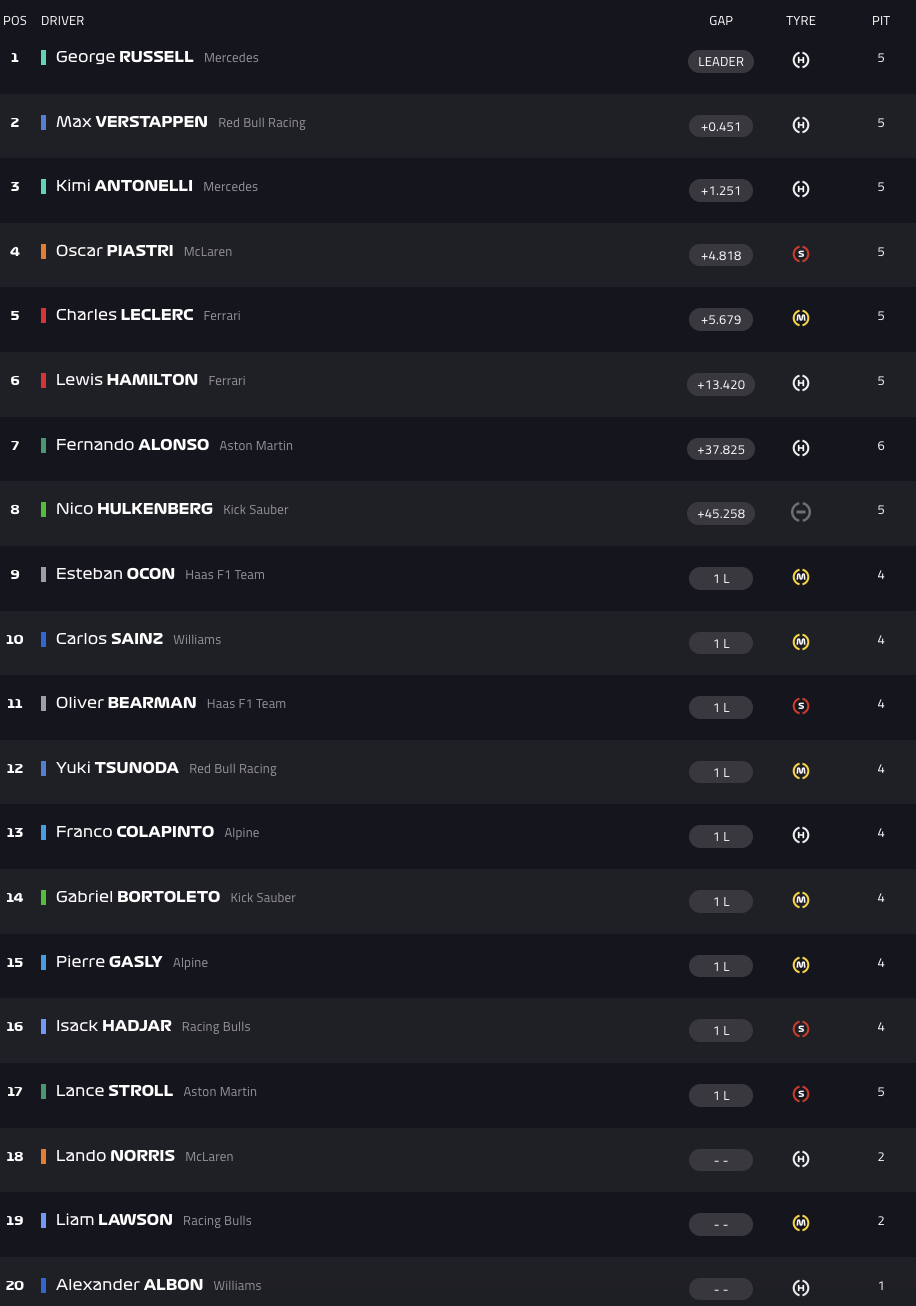Click Nico Hulkenberg's unknown tyre icon

800,512
